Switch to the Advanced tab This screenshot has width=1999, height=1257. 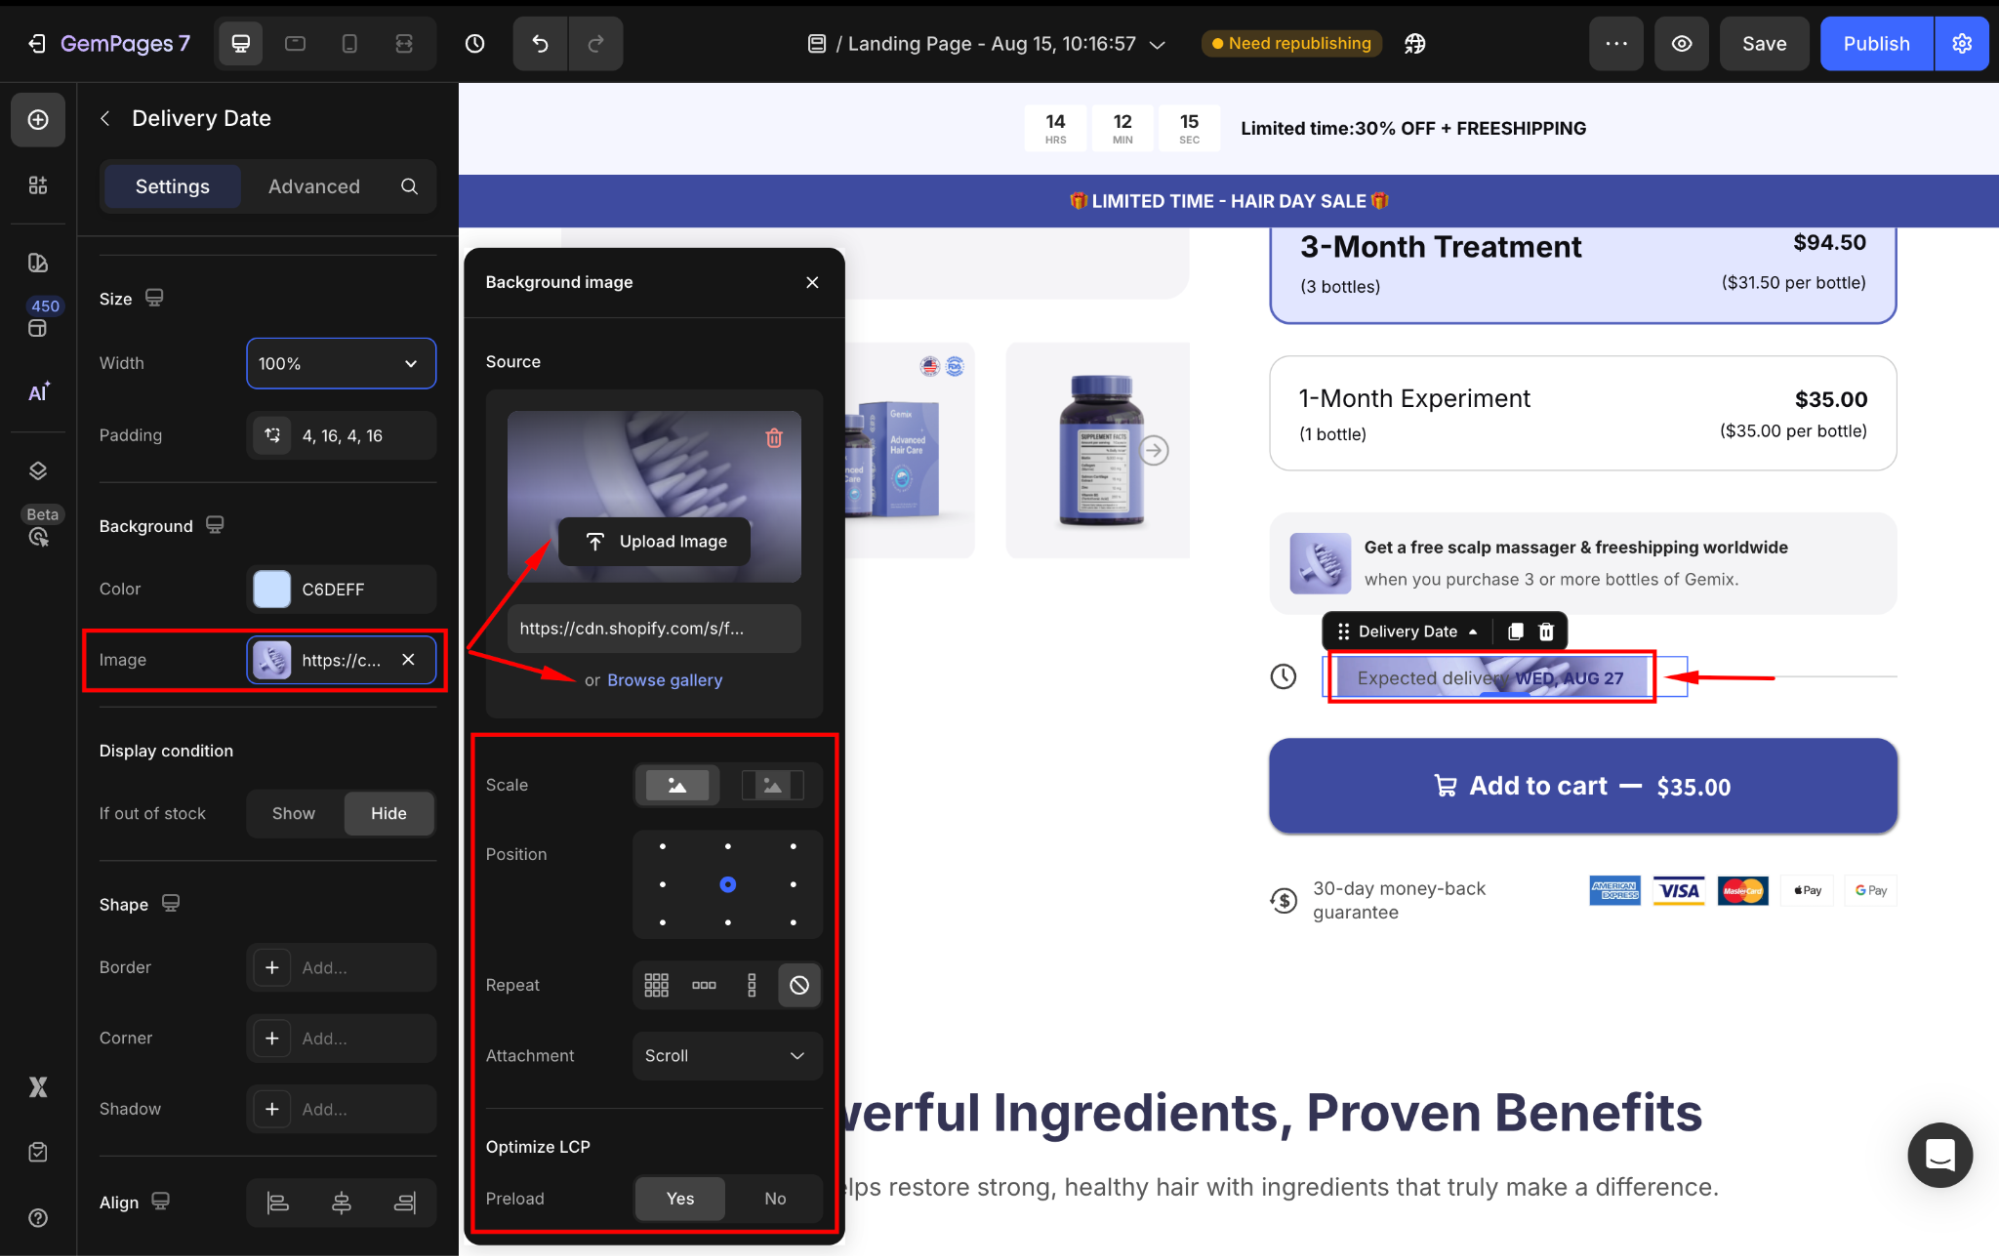[313, 186]
